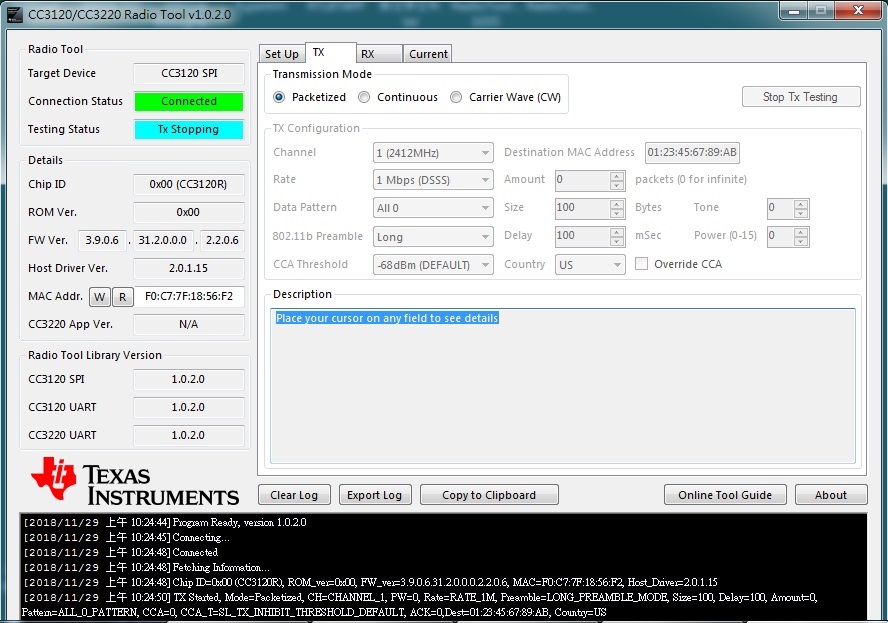Click the Radio Tool app icon in title bar
Image resolution: width=888 pixels, height=623 pixels.
pyautogui.click(x=14, y=14)
